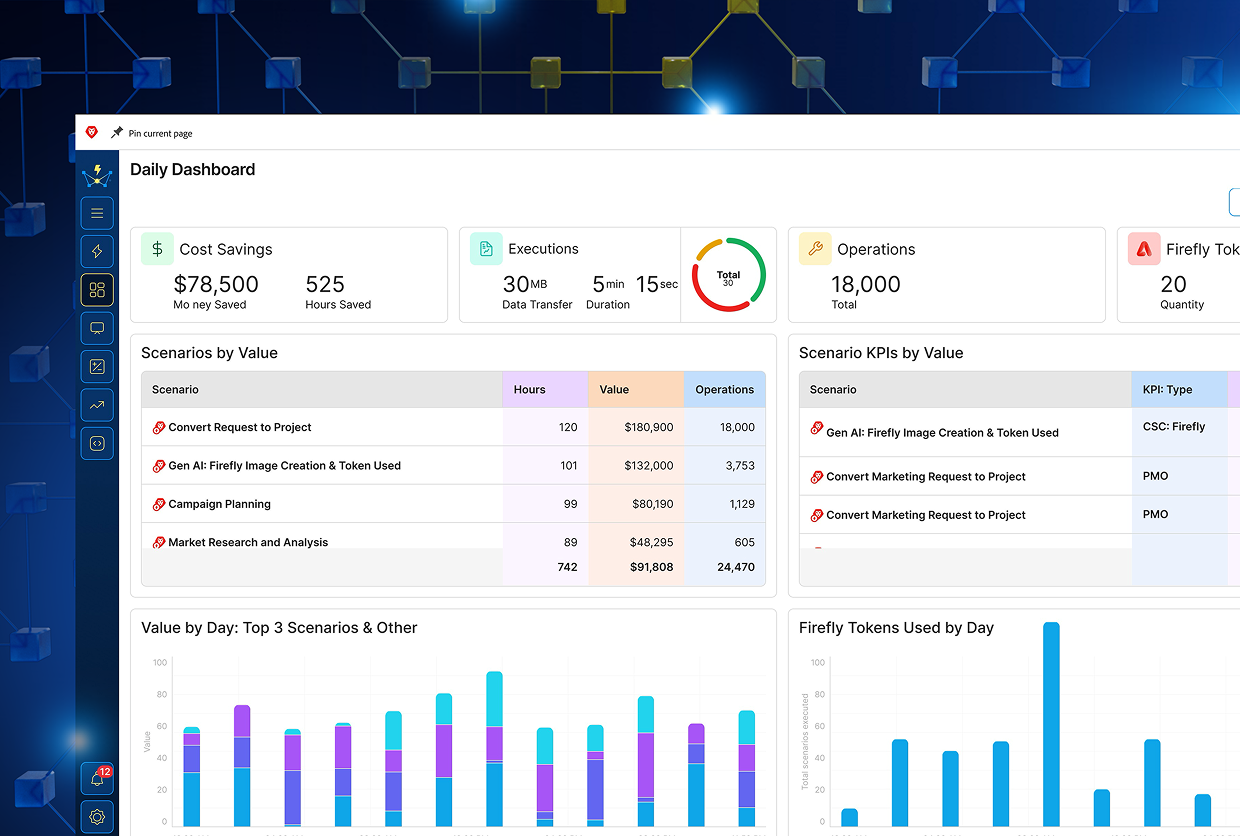Click the lightning bolt sidebar icon
1240x836 pixels.
click(x=97, y=252)
